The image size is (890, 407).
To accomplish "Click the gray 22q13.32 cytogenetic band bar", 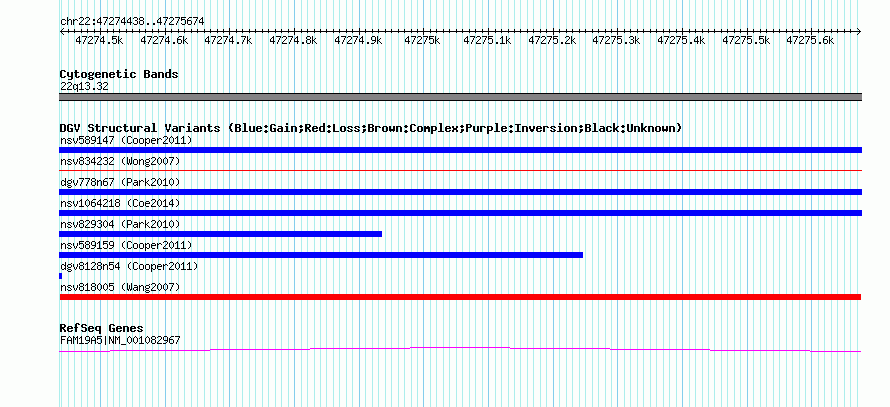I will 460,96.
